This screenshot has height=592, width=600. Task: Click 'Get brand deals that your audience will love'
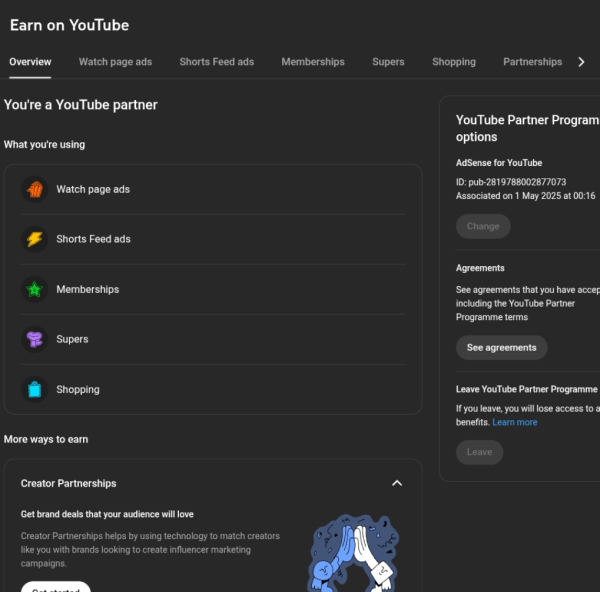coord(107,514)
